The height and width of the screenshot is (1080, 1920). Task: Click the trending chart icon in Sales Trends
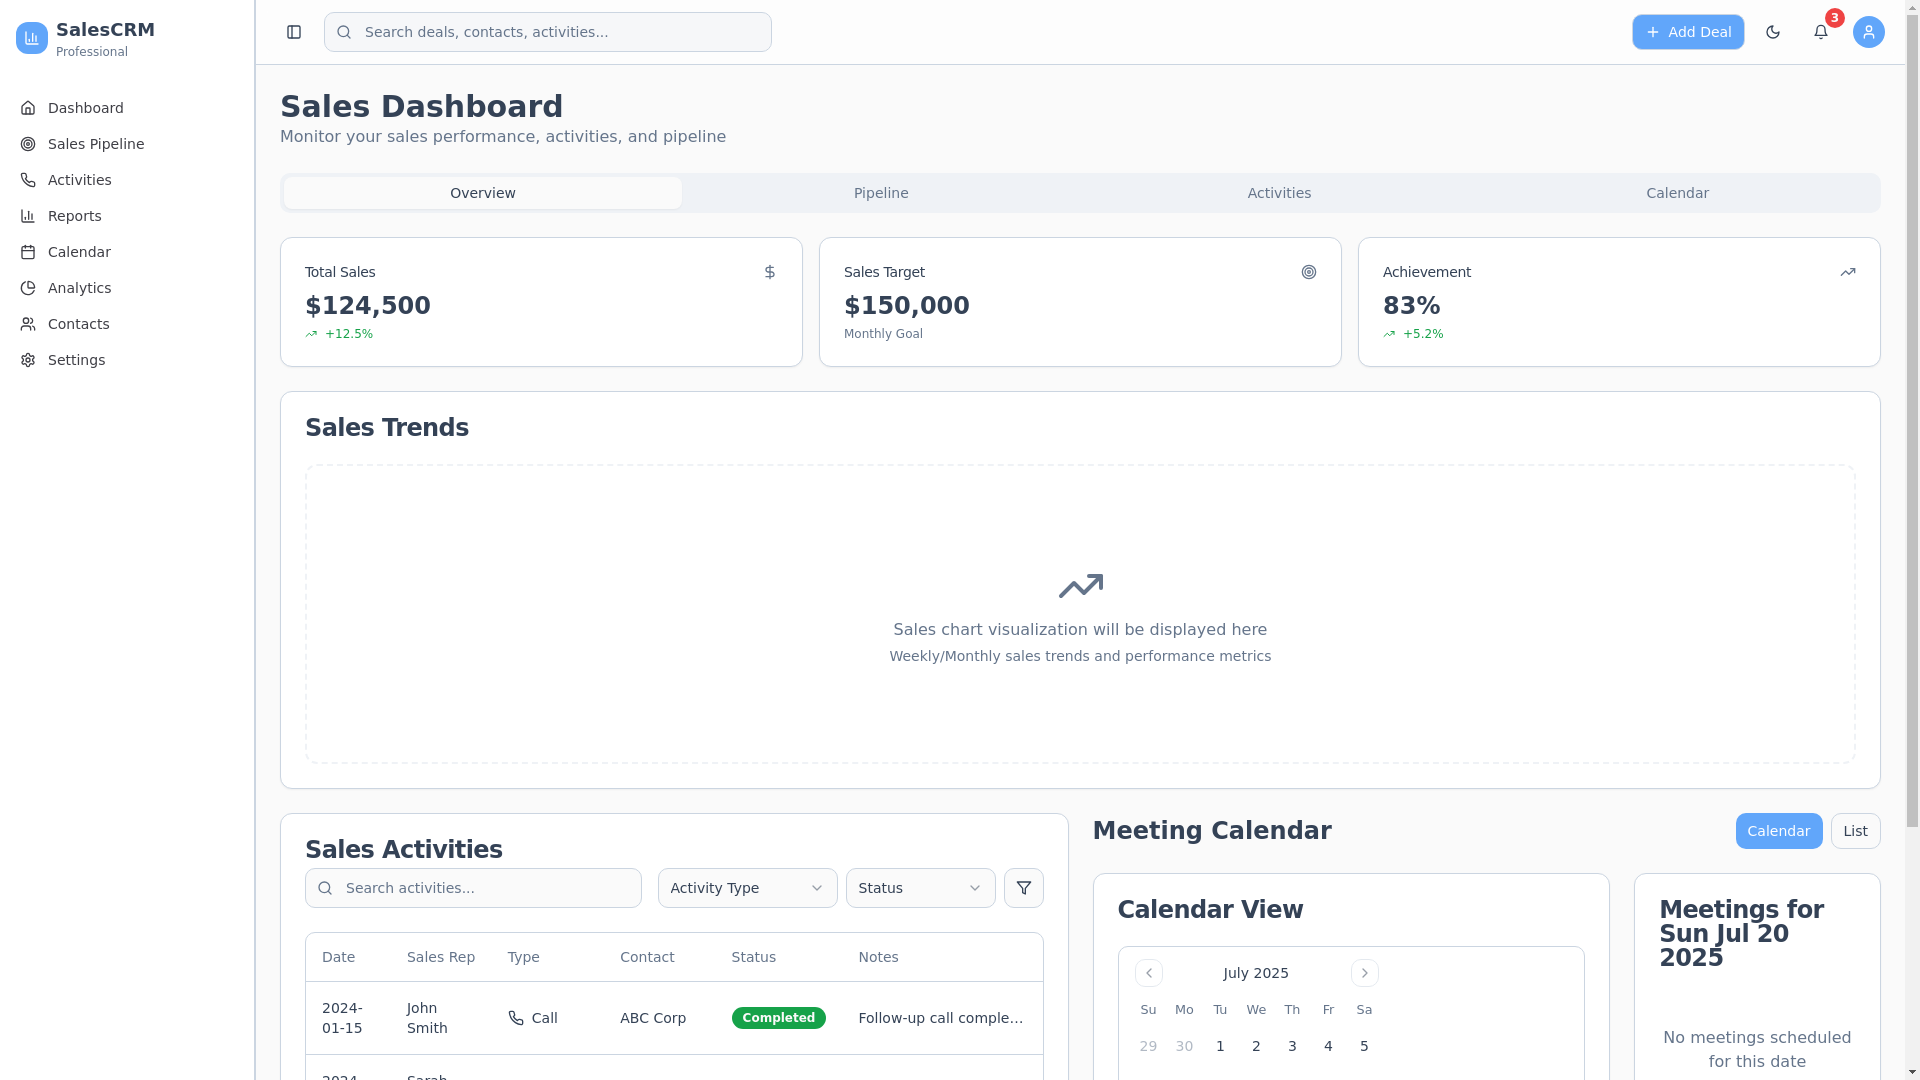tap(1081, 586)
